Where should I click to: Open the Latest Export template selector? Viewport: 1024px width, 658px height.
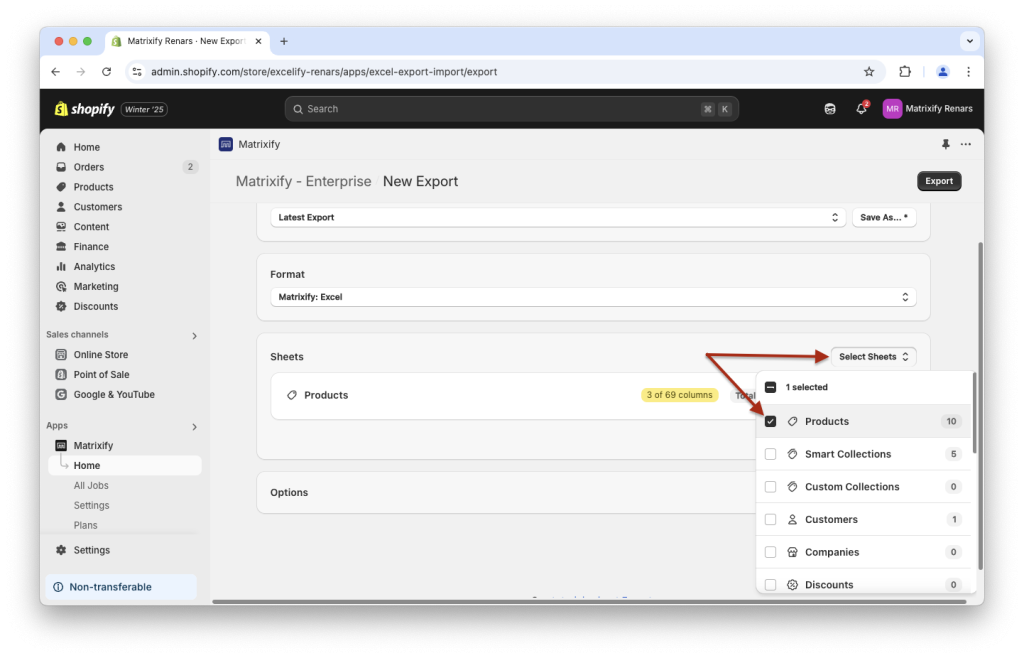(x=556, y=217)
